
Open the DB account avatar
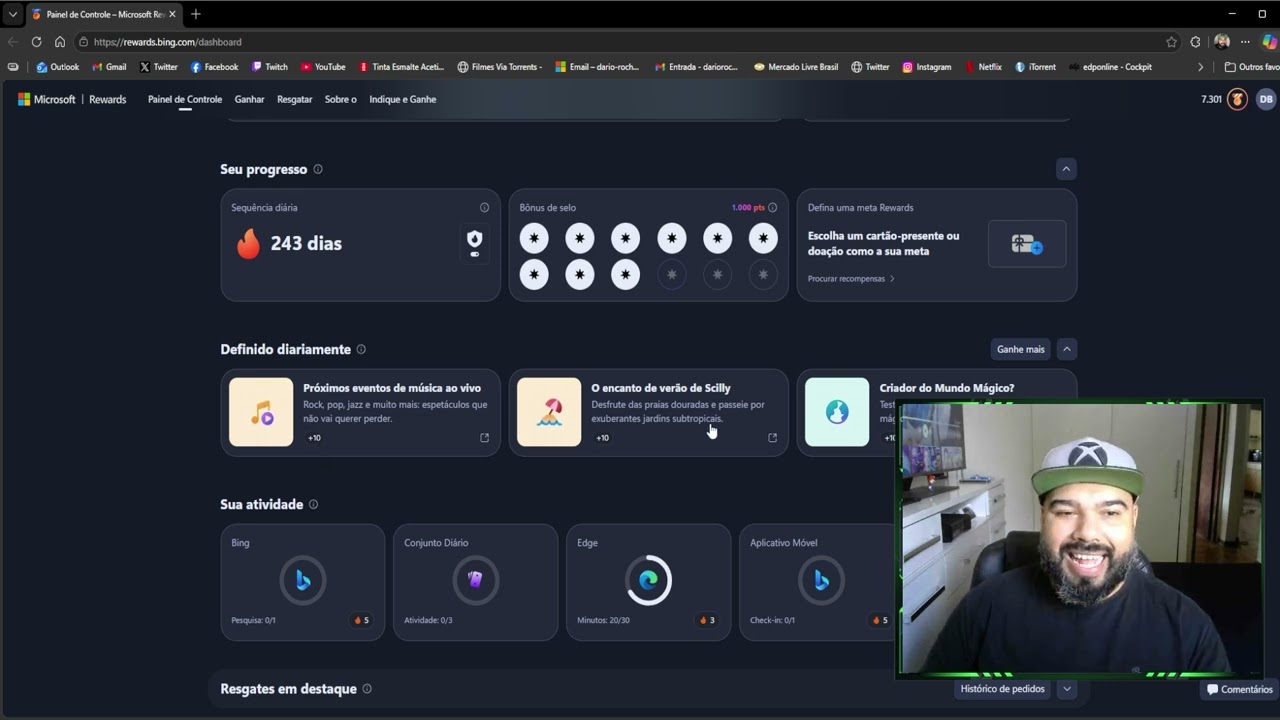[1266, 99]
